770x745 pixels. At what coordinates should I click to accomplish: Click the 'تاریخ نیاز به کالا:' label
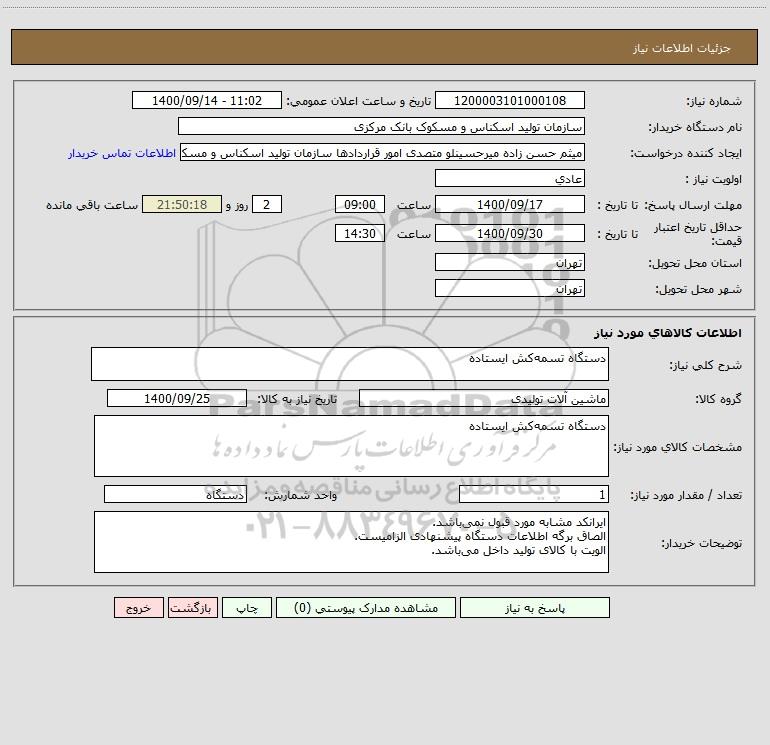297,399
